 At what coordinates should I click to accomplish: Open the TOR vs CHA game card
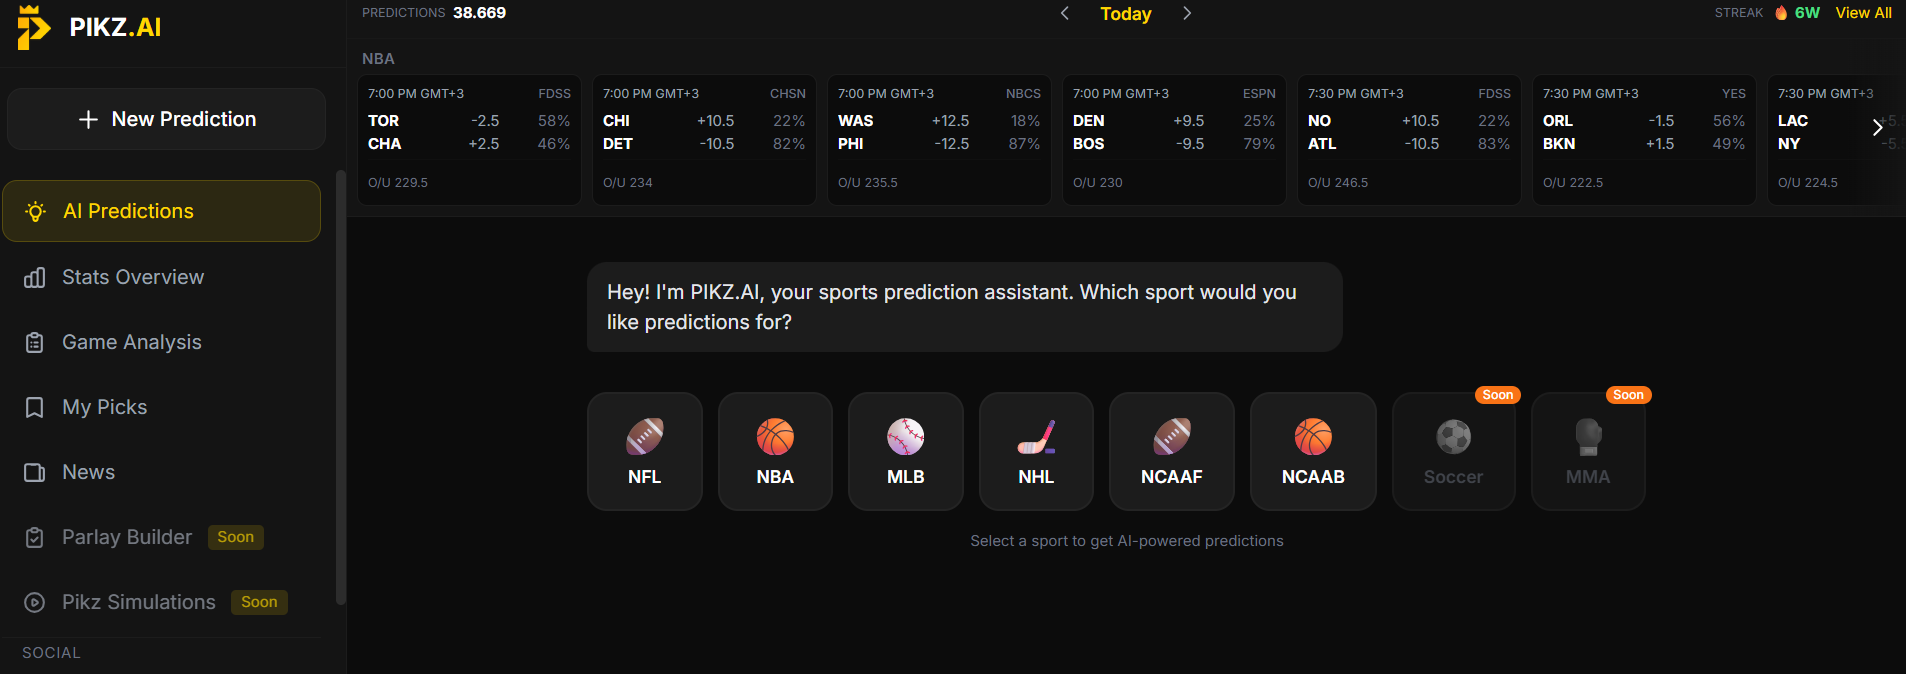click(469, 140)
